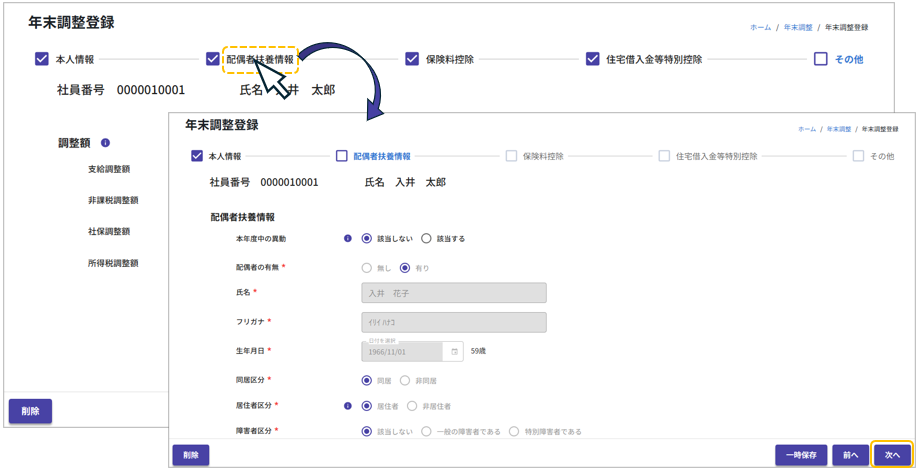Click the フリガナ input field
921x472 pixels.
pyautogui.click(x=453, y=322)
